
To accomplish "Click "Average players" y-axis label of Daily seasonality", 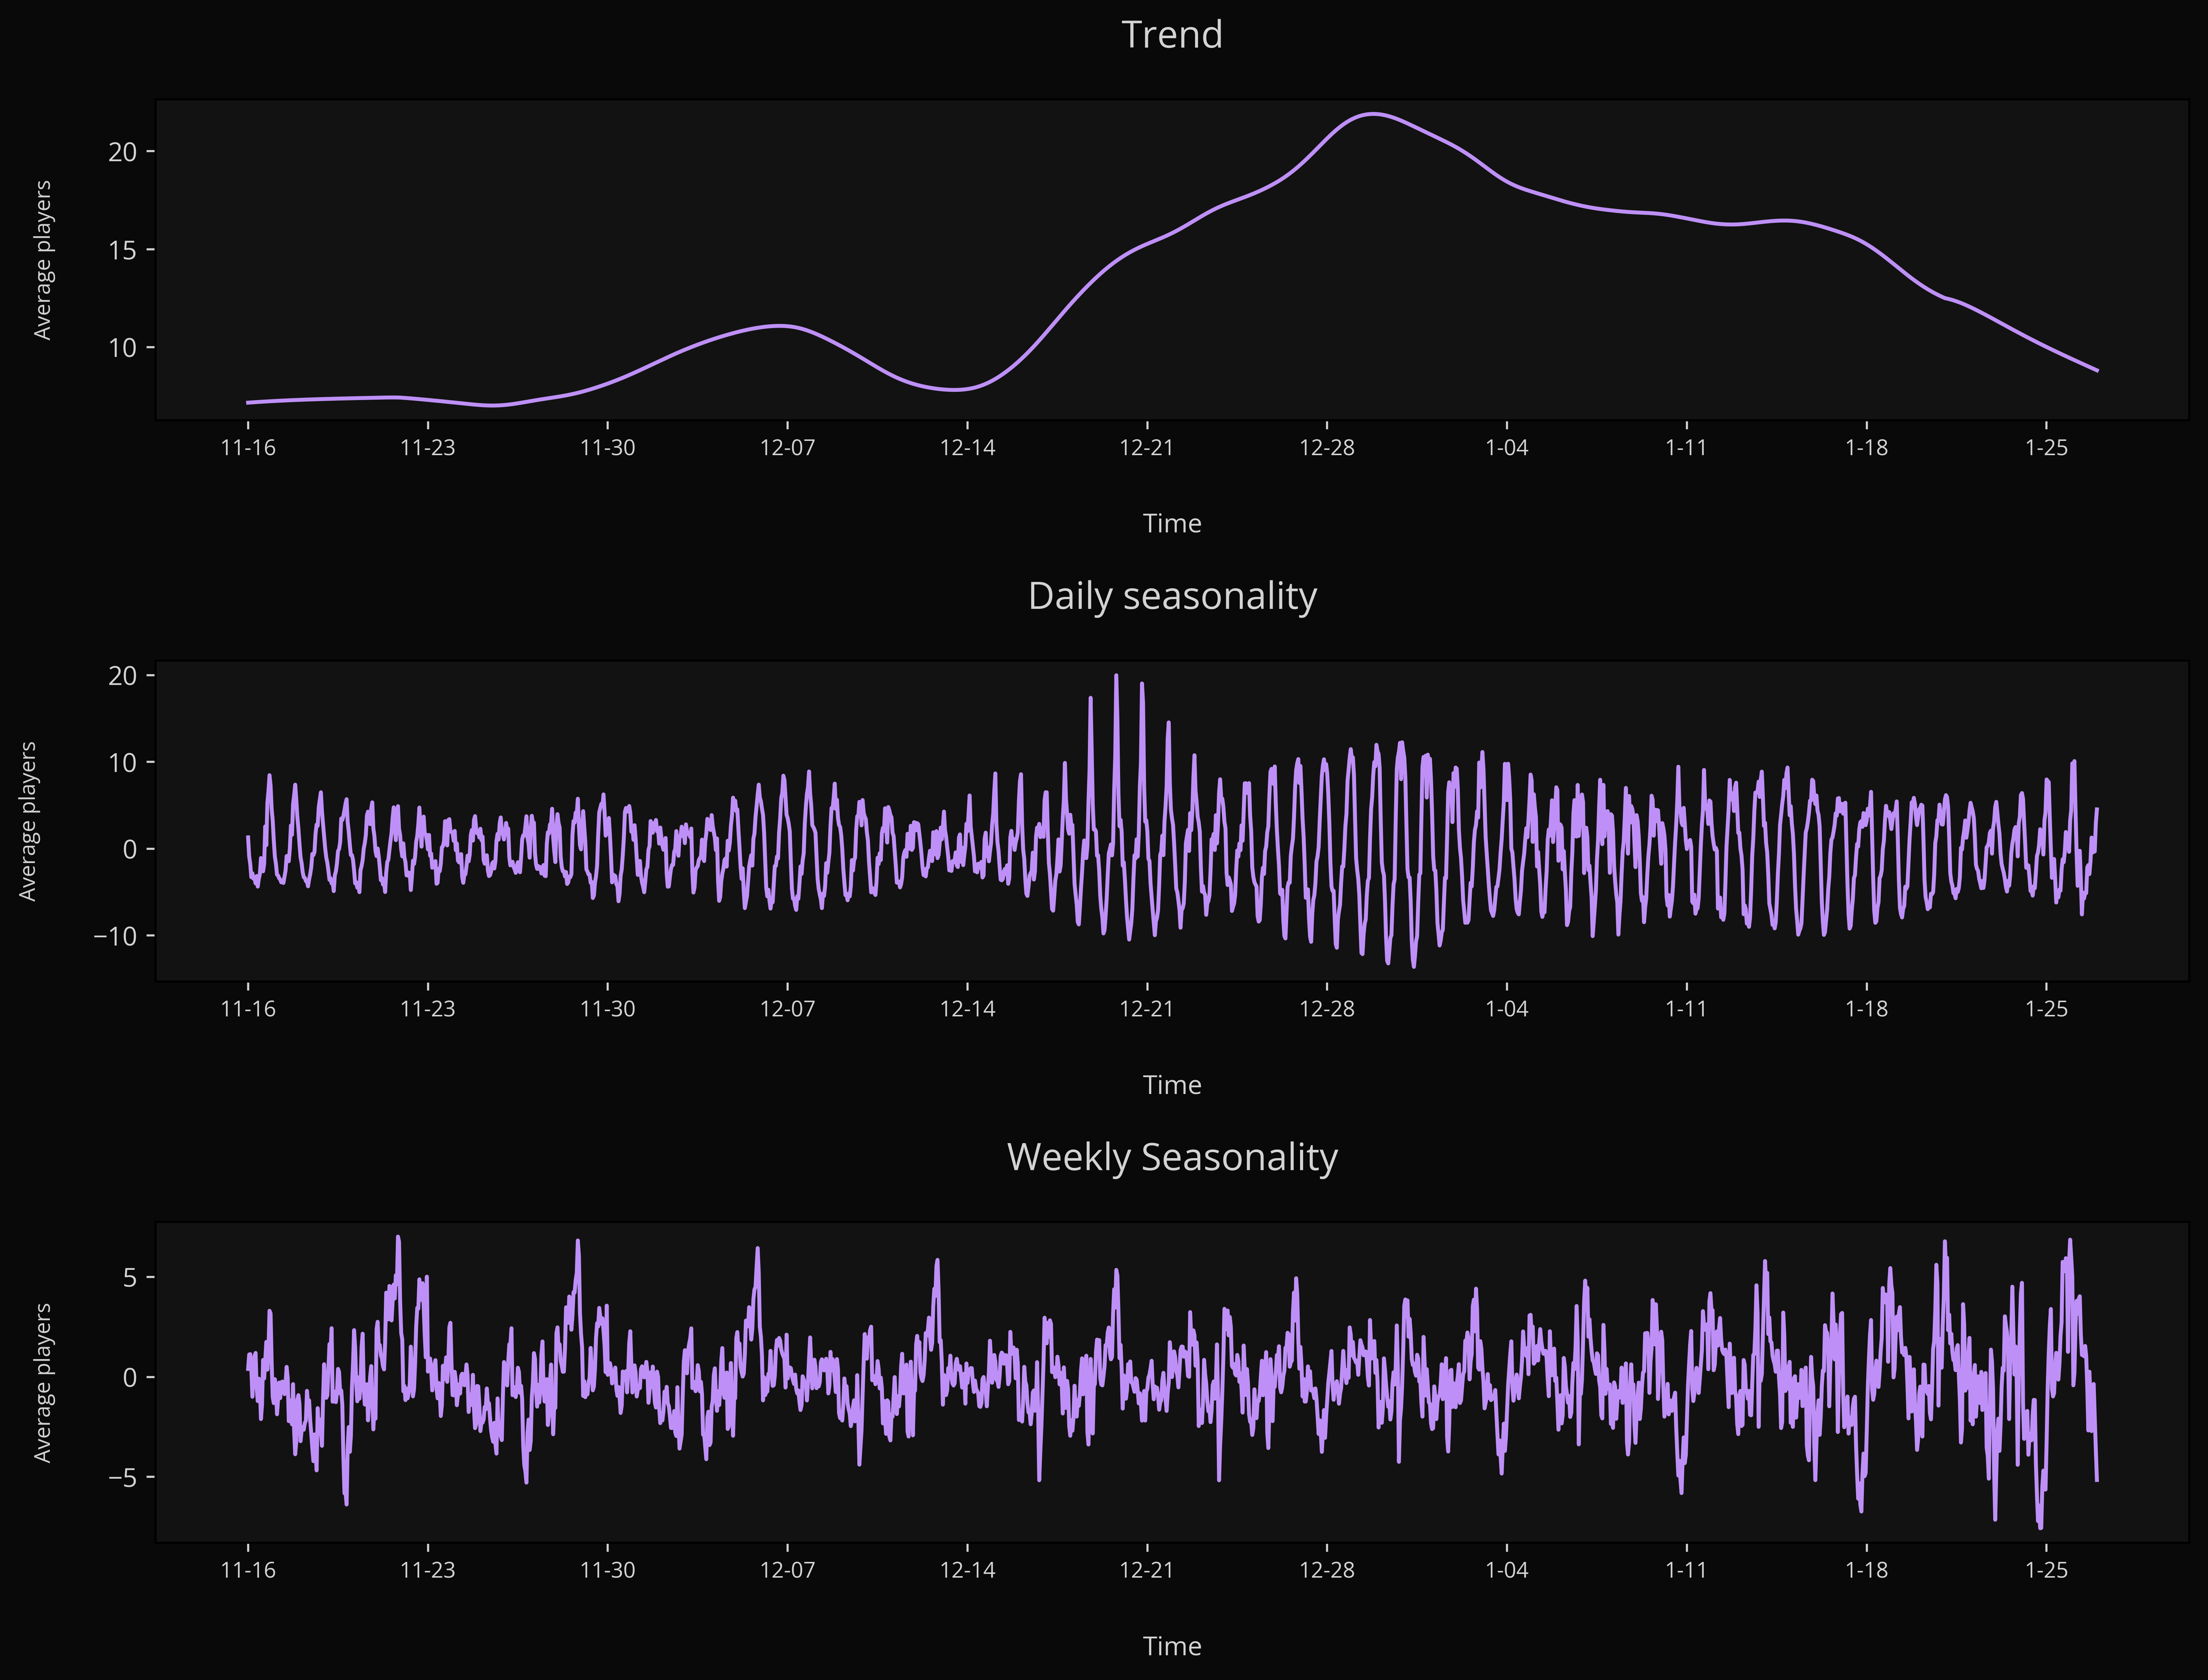I will [x=28, y=821].
